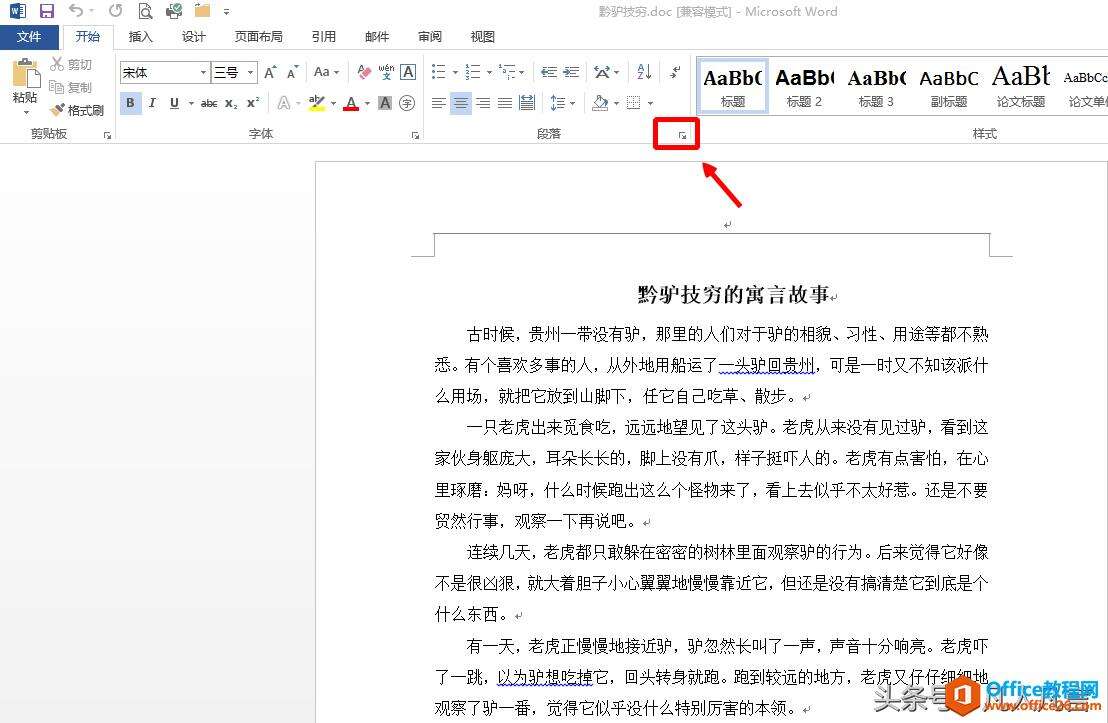The height and width of the screenshot is (723, 1108).
Task: Increase font size with the grow font icon
Action: tap(270, 72)
